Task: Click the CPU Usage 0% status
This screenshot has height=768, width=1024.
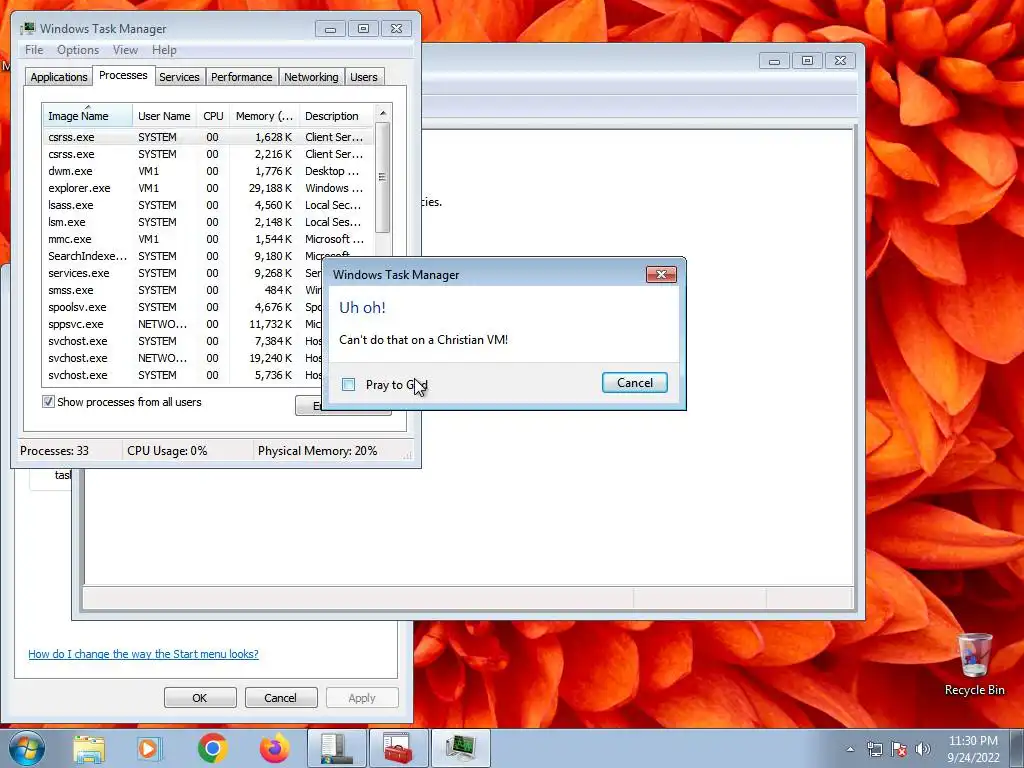Action: 167,451
